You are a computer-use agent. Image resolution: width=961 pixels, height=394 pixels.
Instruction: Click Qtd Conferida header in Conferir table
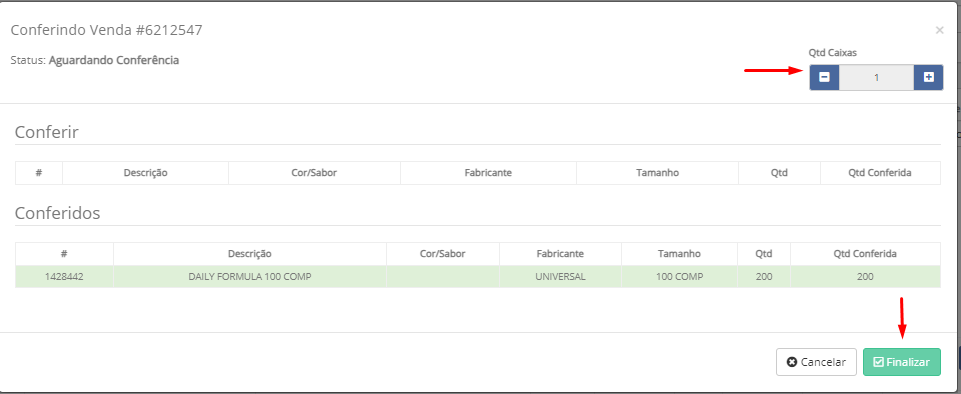pyautogui.click(x=880, y=173)
